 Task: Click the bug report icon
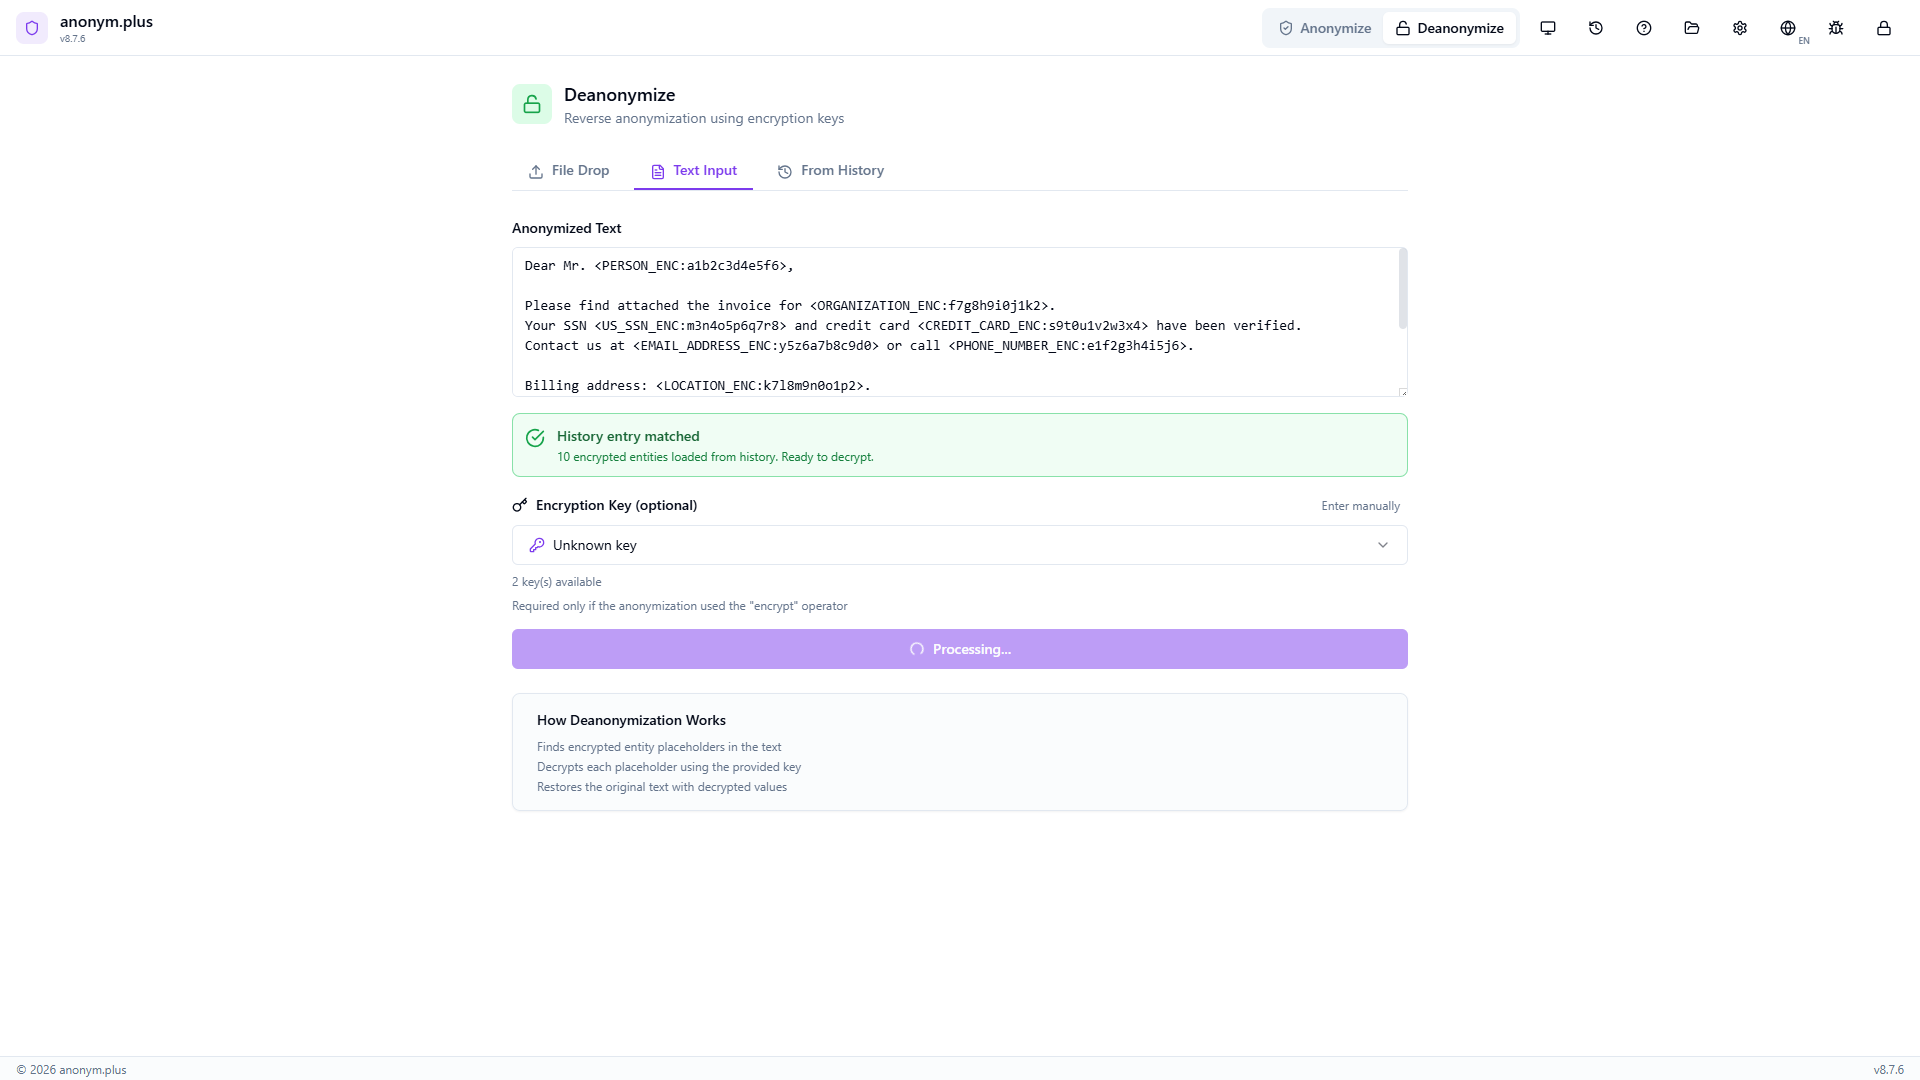tap(1836, 28)
